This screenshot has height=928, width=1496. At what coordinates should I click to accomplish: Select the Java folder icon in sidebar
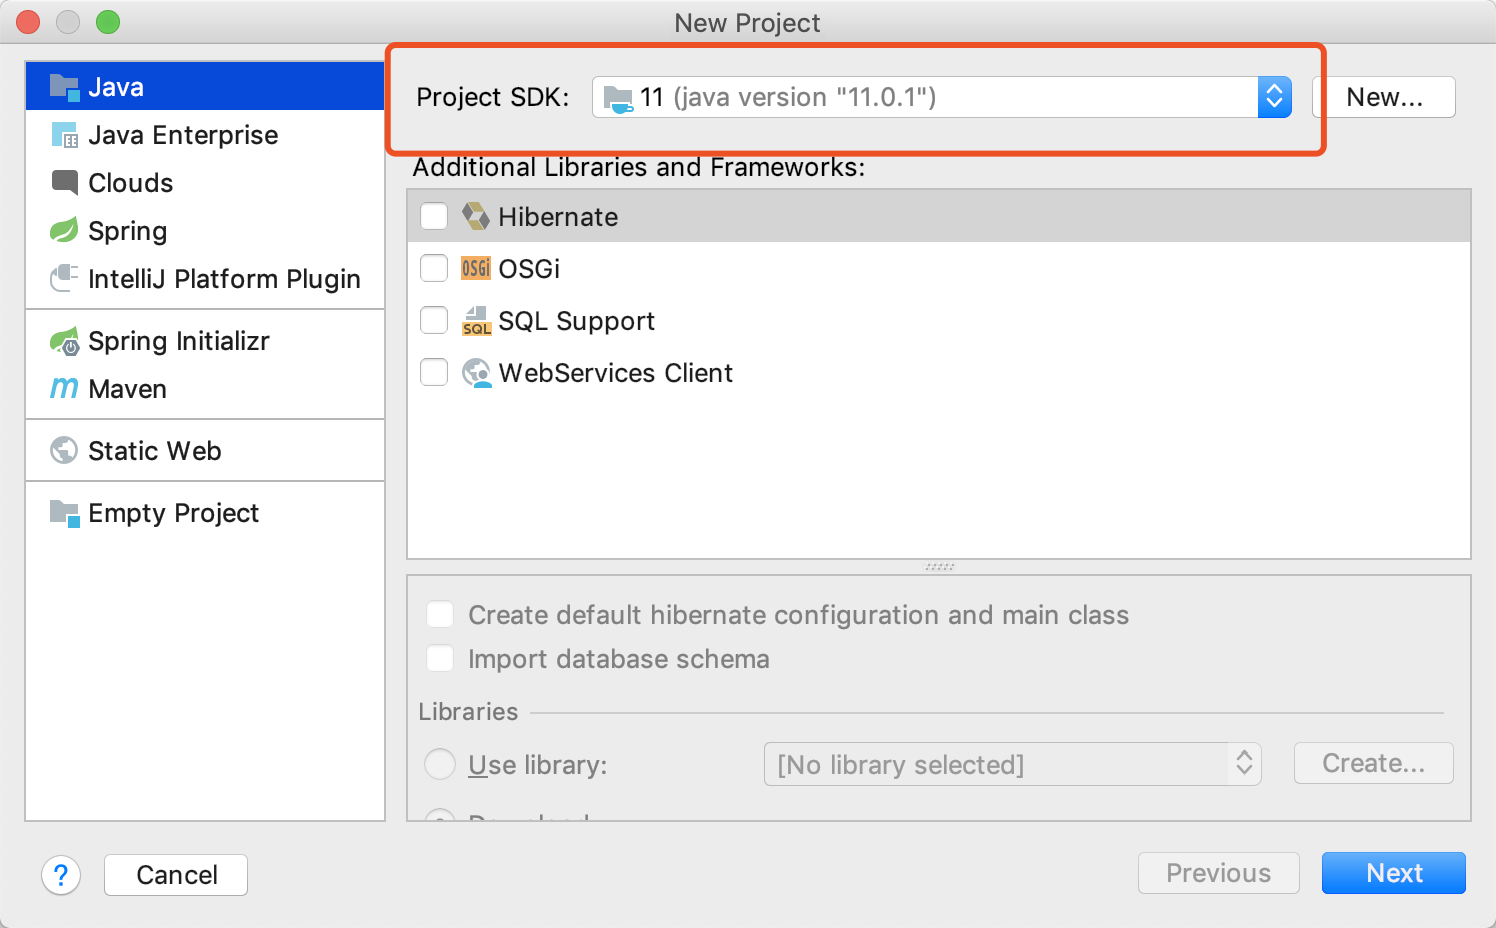pyautogui.click(x=64, y=87)
